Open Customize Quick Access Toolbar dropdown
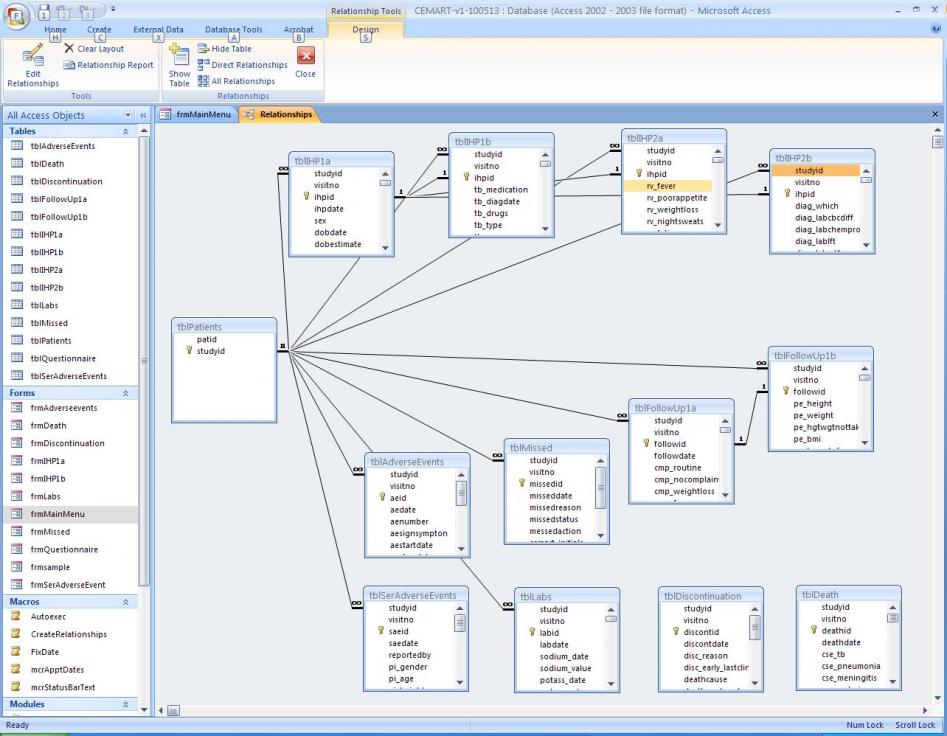The width and height of the screenshot is (947, 736). pyautogui.click(x=113, y=9)
